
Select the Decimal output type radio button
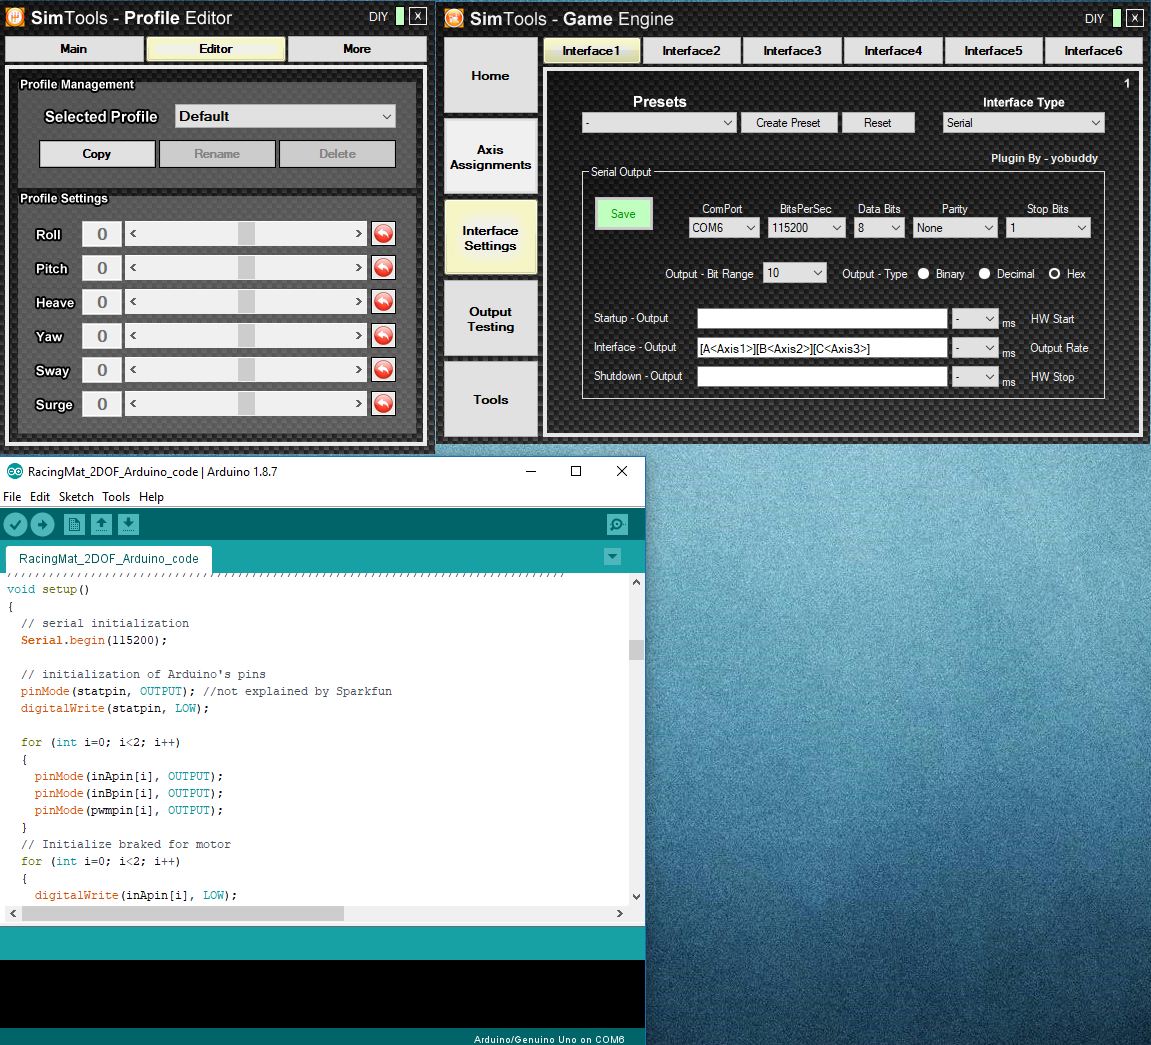click(x=984, y=274)
